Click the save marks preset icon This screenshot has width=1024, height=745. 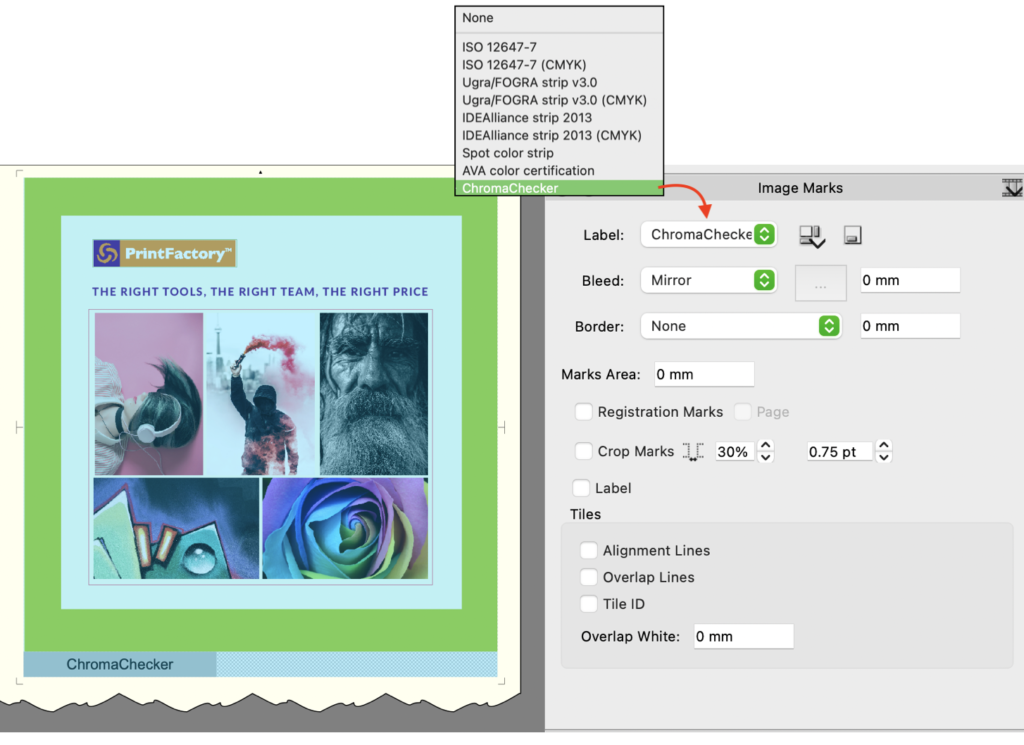853,235
